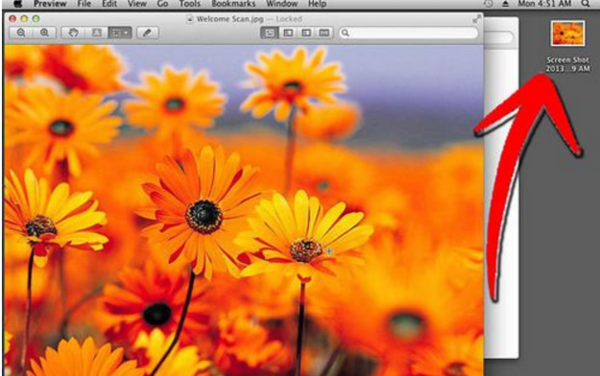Click the Preview search field
This screenshot has height=376, width=600.
[x=408, y=33]
